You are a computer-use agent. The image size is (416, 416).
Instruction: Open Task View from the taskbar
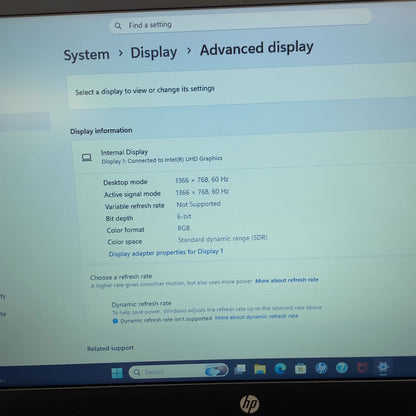240,369
